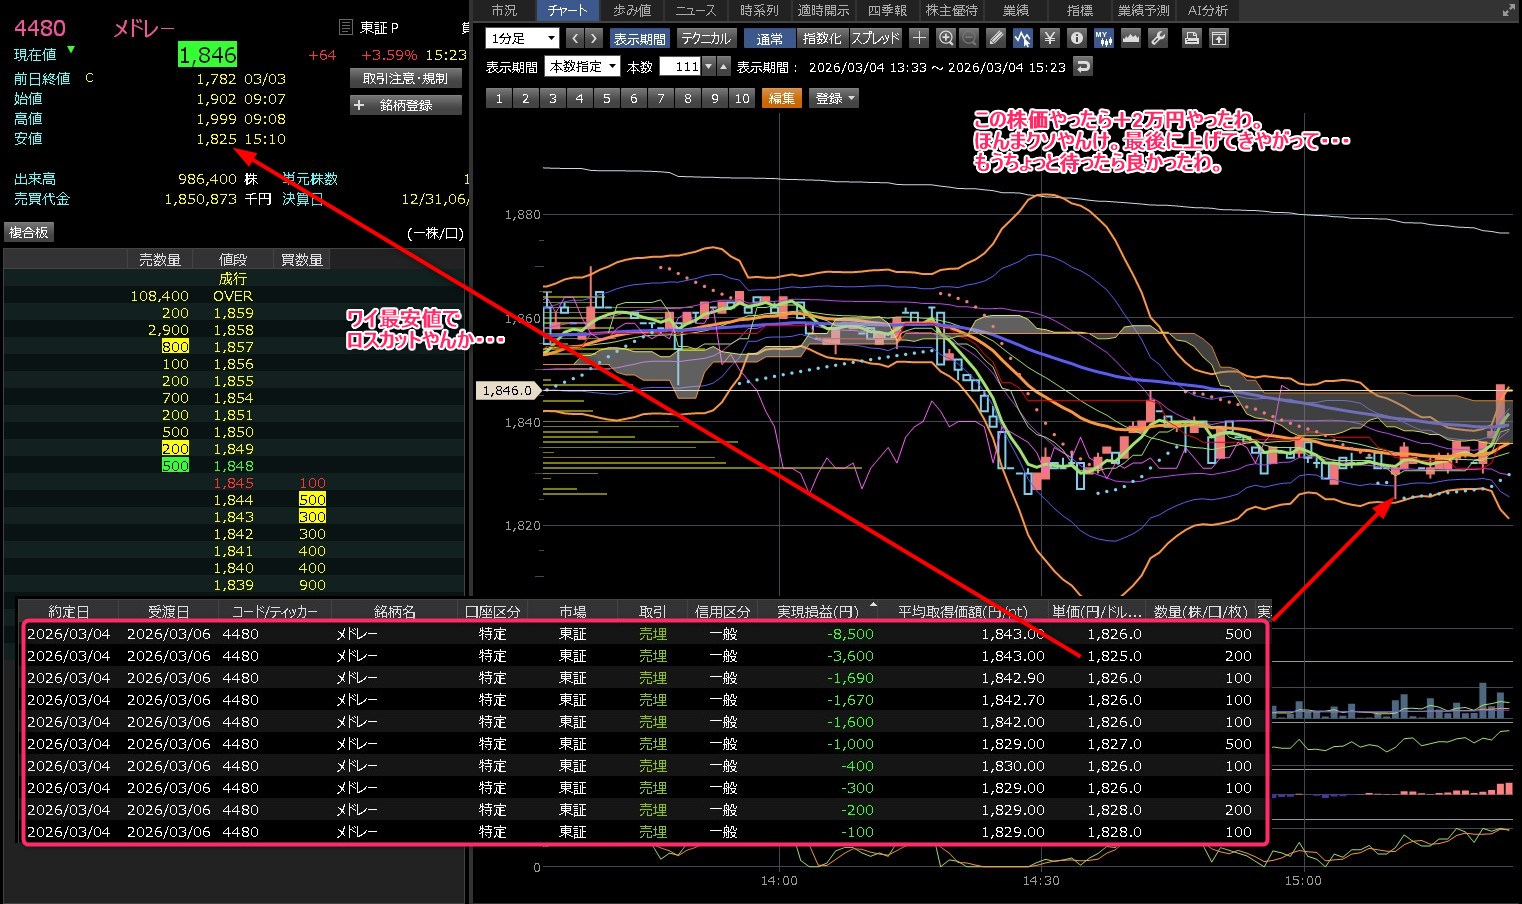The height and width of the screenshot is (904, 1522).
Task: Toggle the スプレッド spread mode
Action: [876, 38]
